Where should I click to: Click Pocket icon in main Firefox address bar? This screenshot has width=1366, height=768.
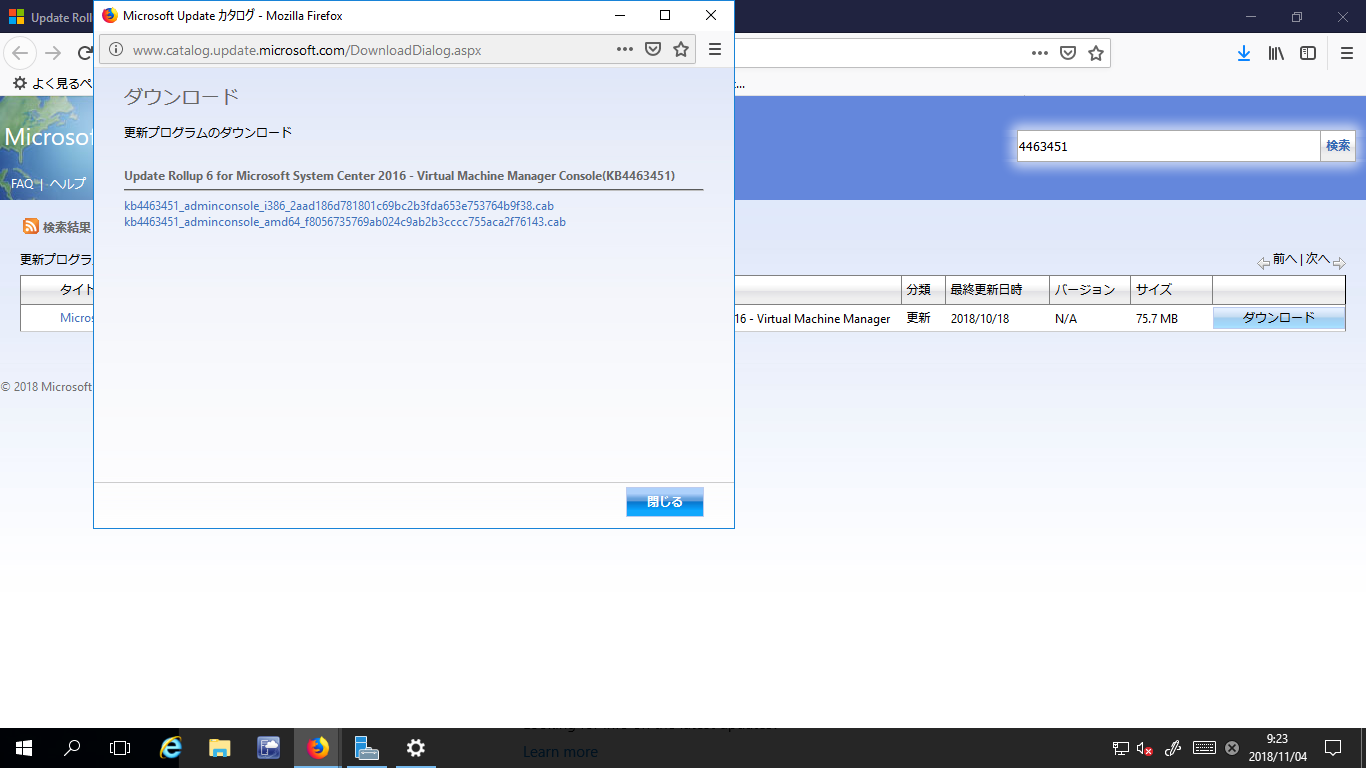1068,53
